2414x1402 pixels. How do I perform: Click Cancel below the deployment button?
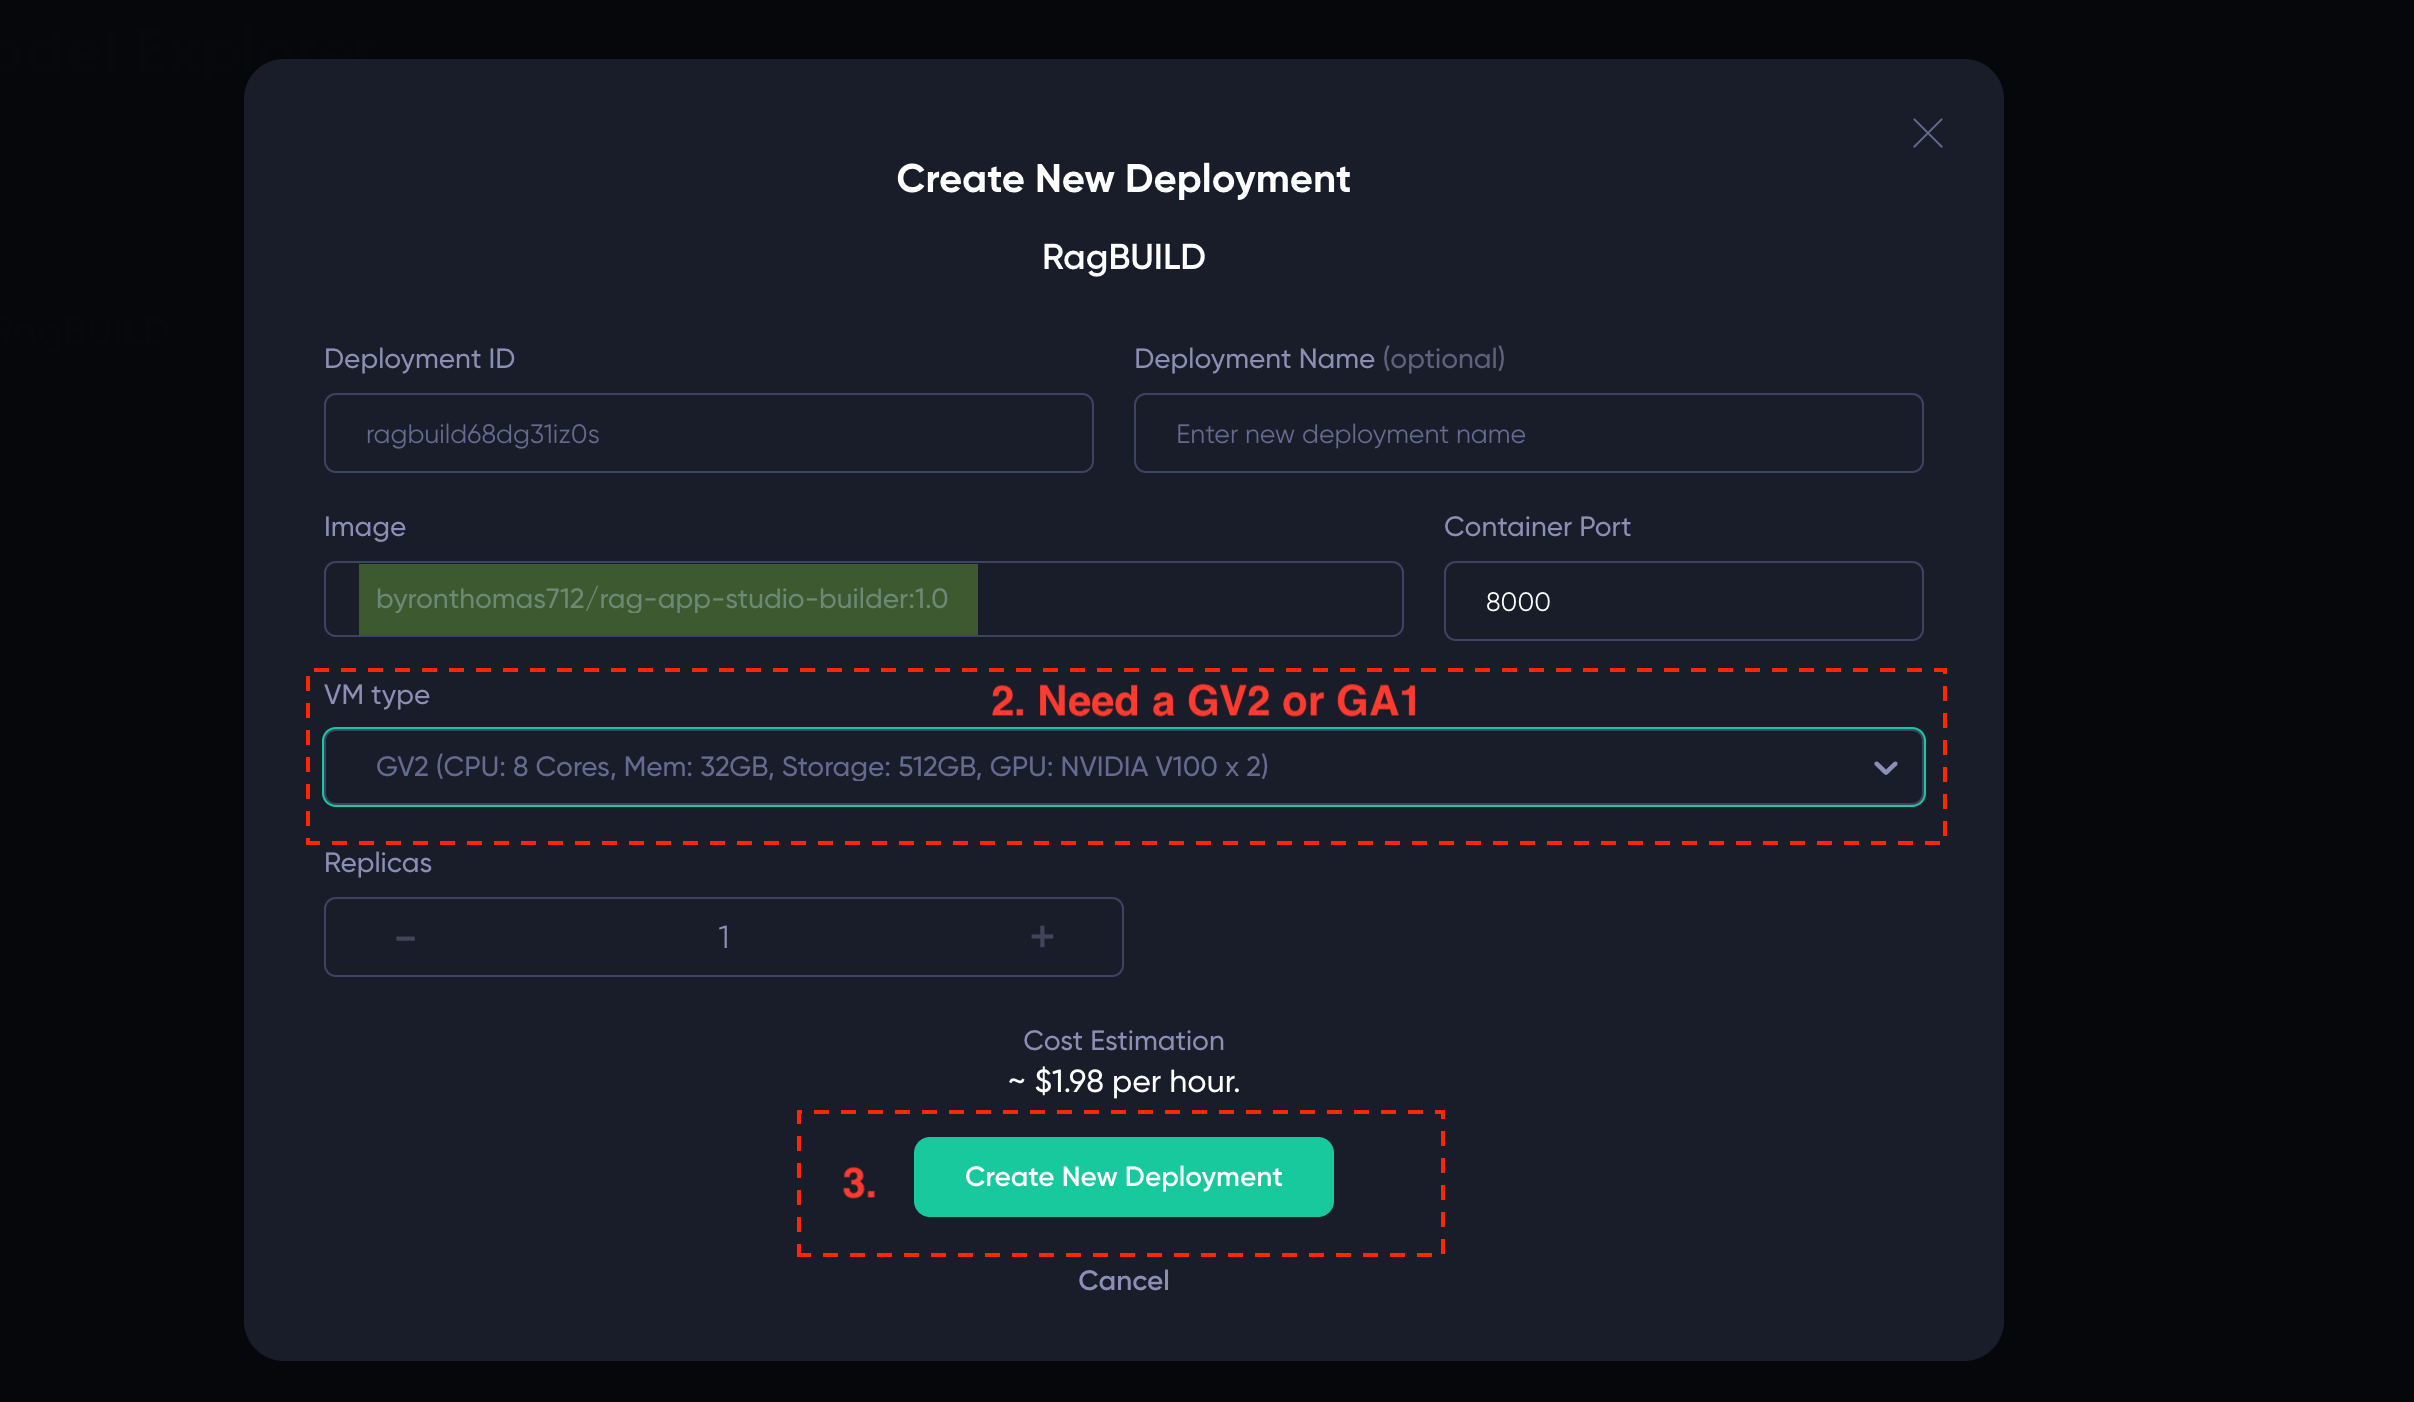pyautogui.click(x=1123, y=1280)
